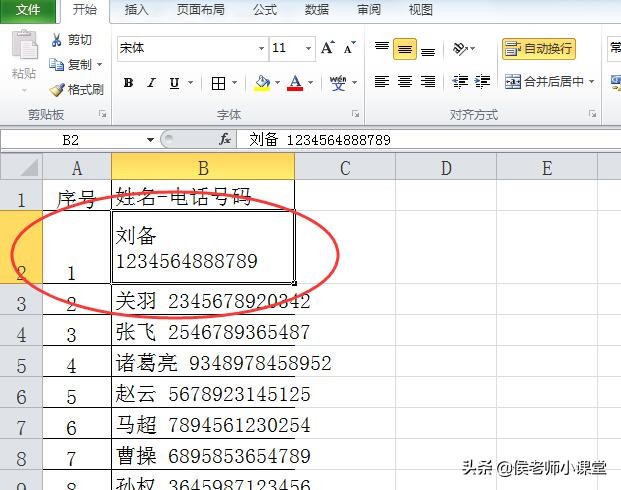Toggle bold formatting

(128, 83)
